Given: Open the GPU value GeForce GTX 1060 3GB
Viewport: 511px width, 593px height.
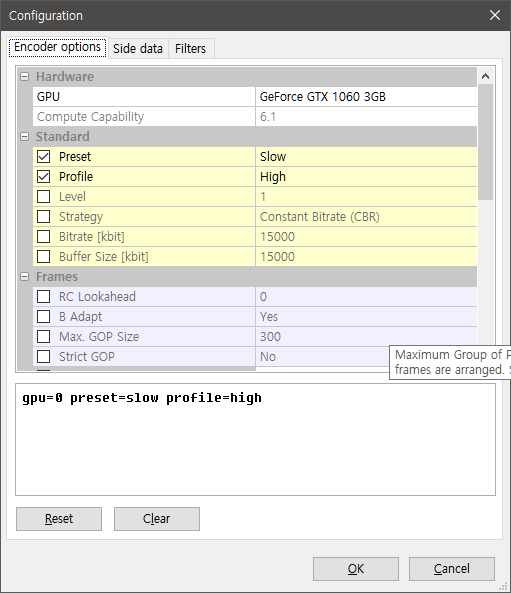Looking at the screenshot, I should pyautogui.click(x=366, y=97).
